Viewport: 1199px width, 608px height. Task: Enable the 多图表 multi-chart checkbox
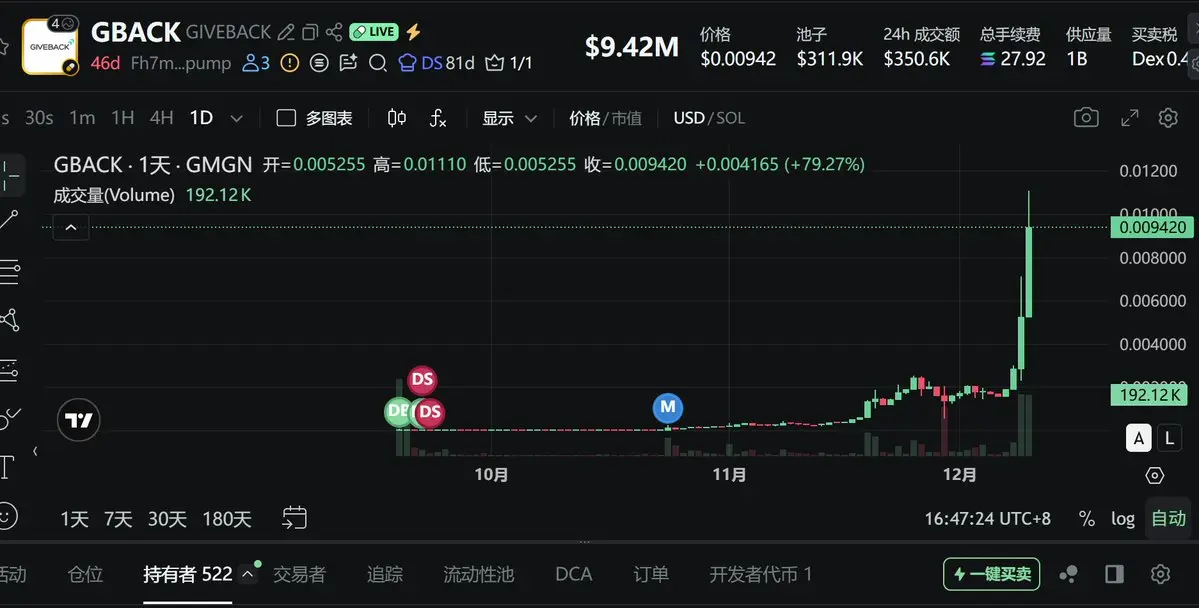[286, 118]
